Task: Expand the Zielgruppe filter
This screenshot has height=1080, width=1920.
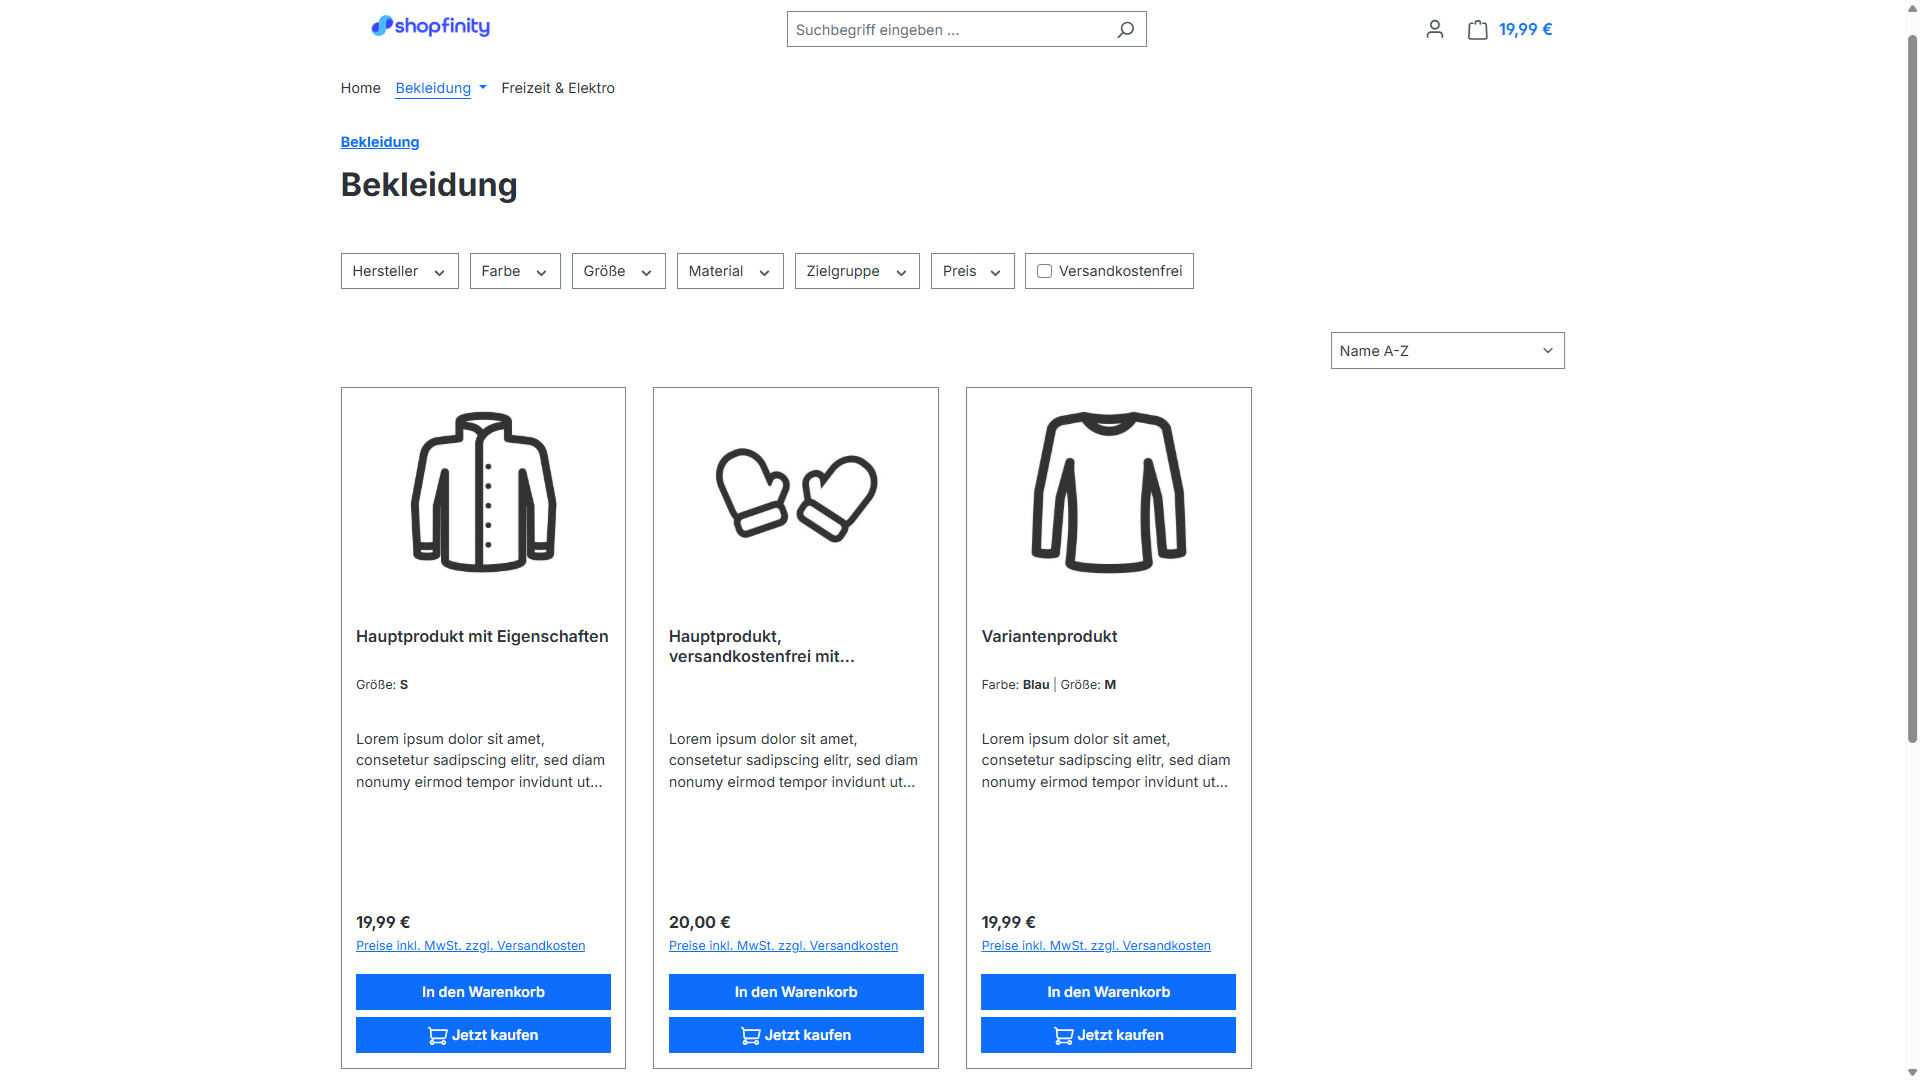Action: tap(857, 271)
